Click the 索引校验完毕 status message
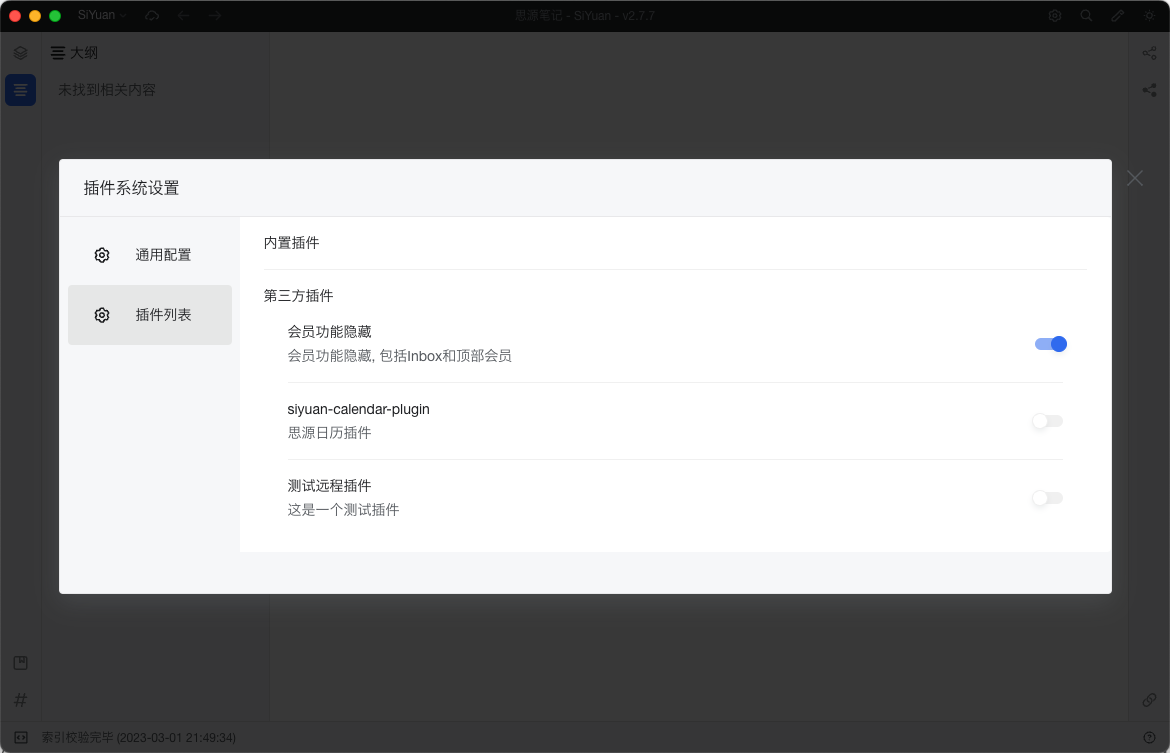The image size is (1170, 753). tap(139, 737)
